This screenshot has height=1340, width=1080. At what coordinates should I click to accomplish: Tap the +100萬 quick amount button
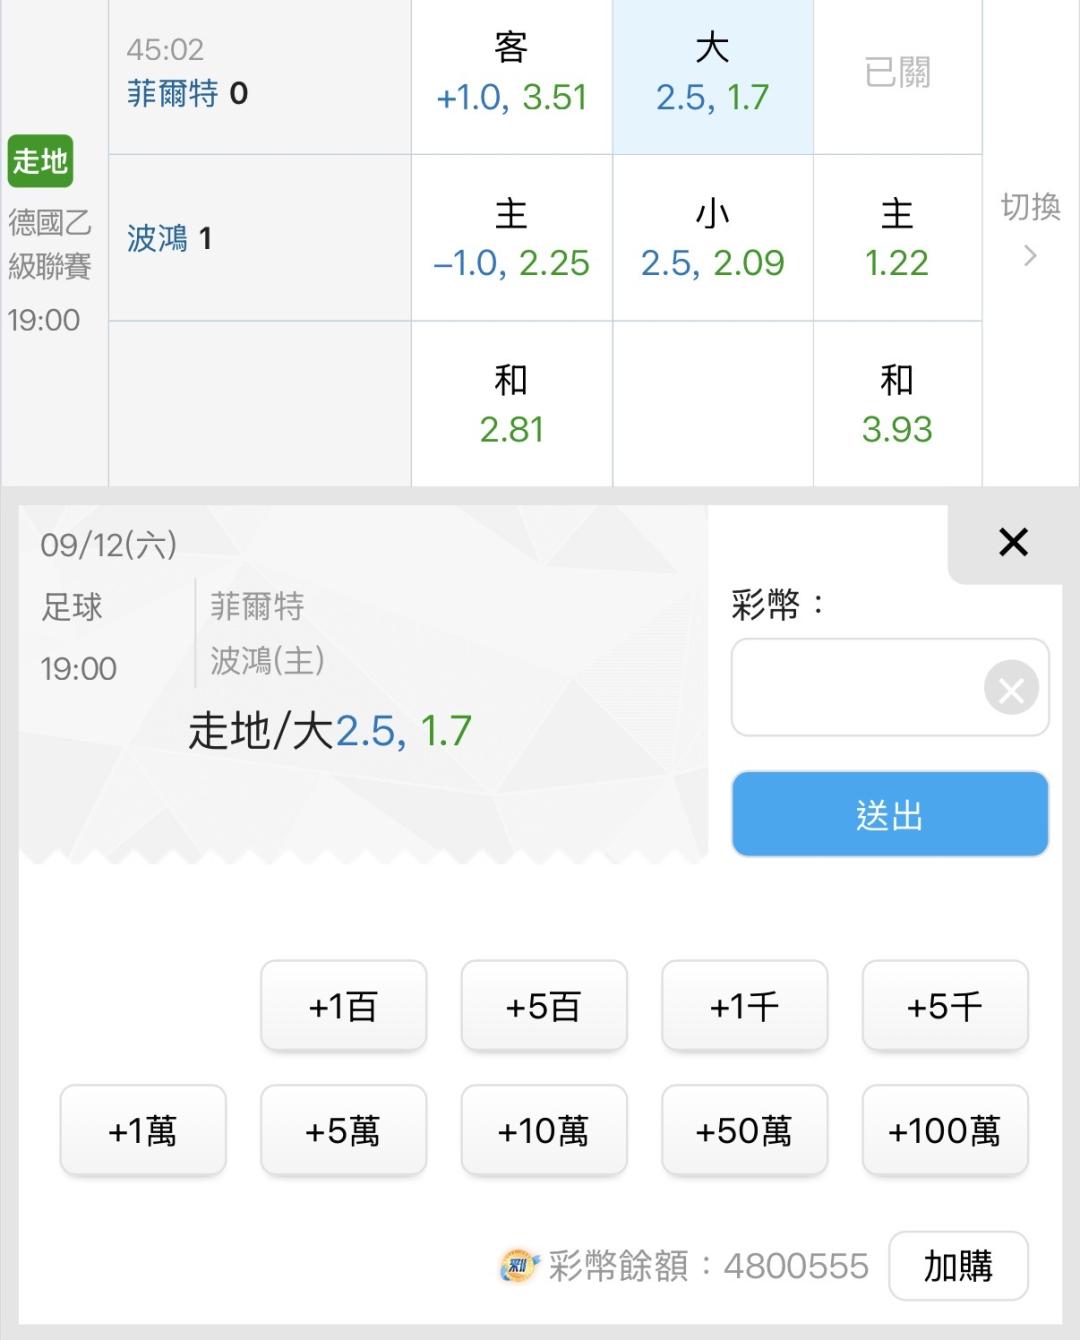click(945, 1130)
